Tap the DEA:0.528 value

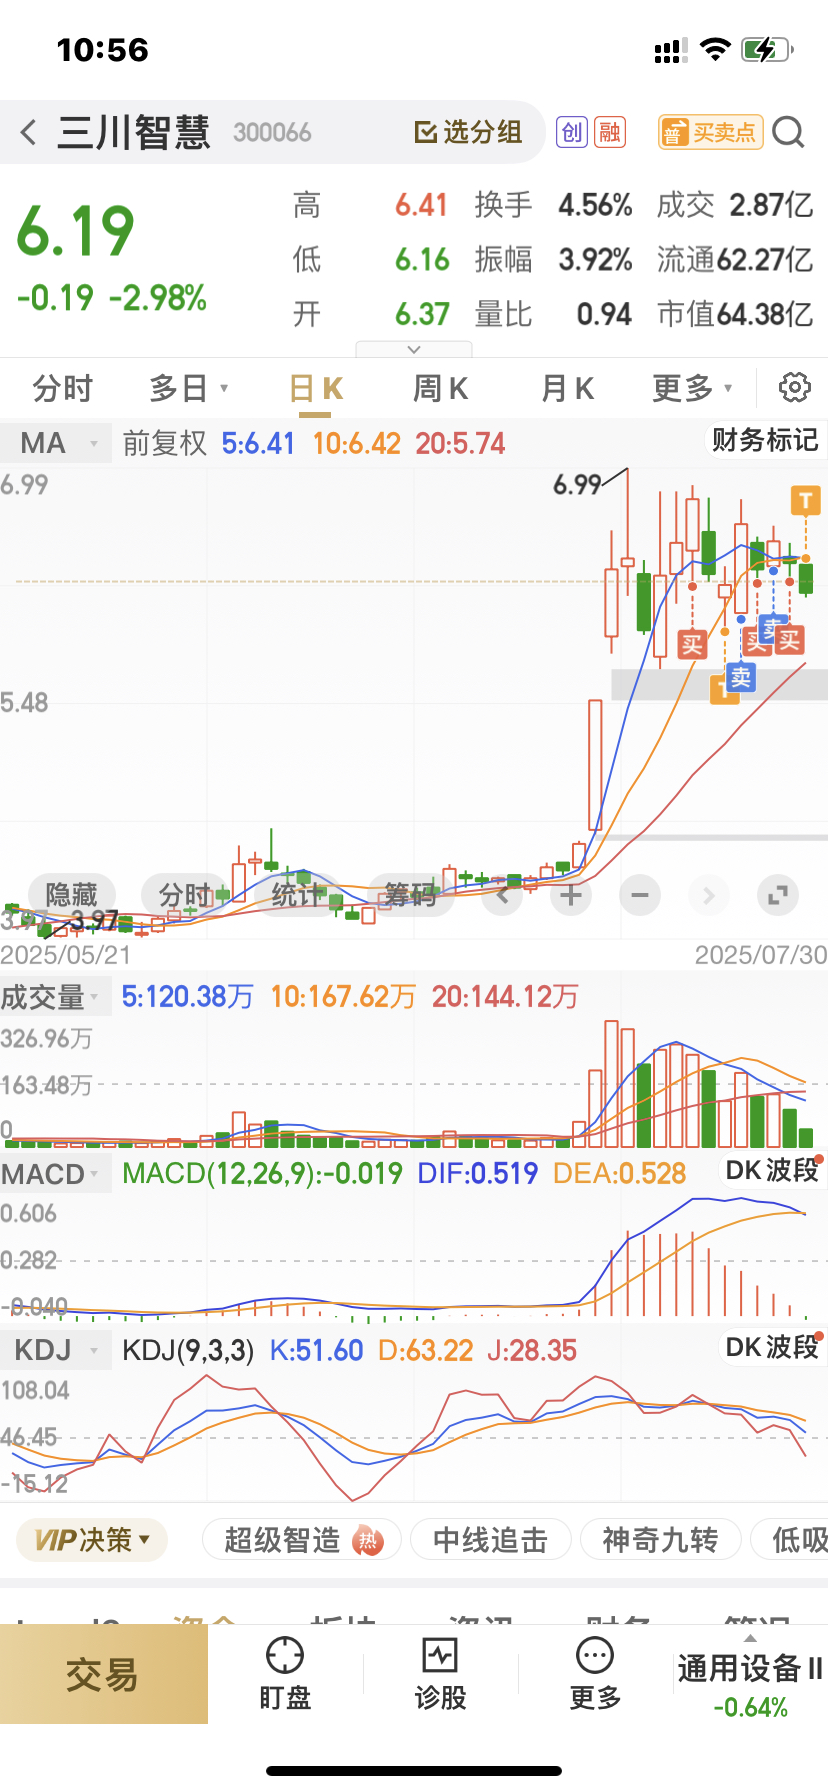click(619, 1174)
